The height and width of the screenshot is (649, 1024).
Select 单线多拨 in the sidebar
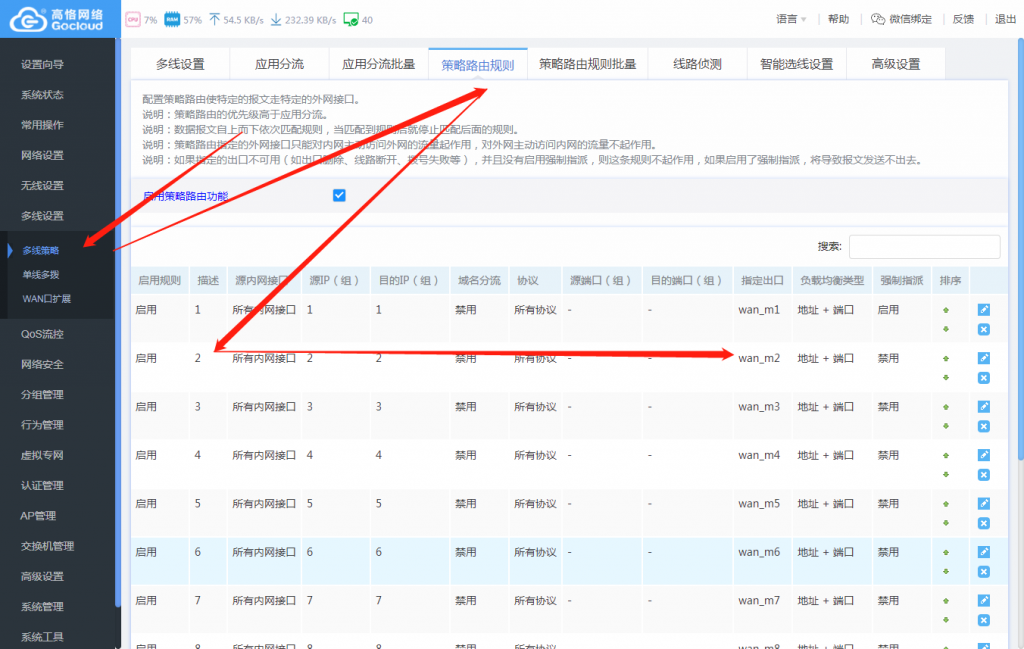(x=40, y=274)
